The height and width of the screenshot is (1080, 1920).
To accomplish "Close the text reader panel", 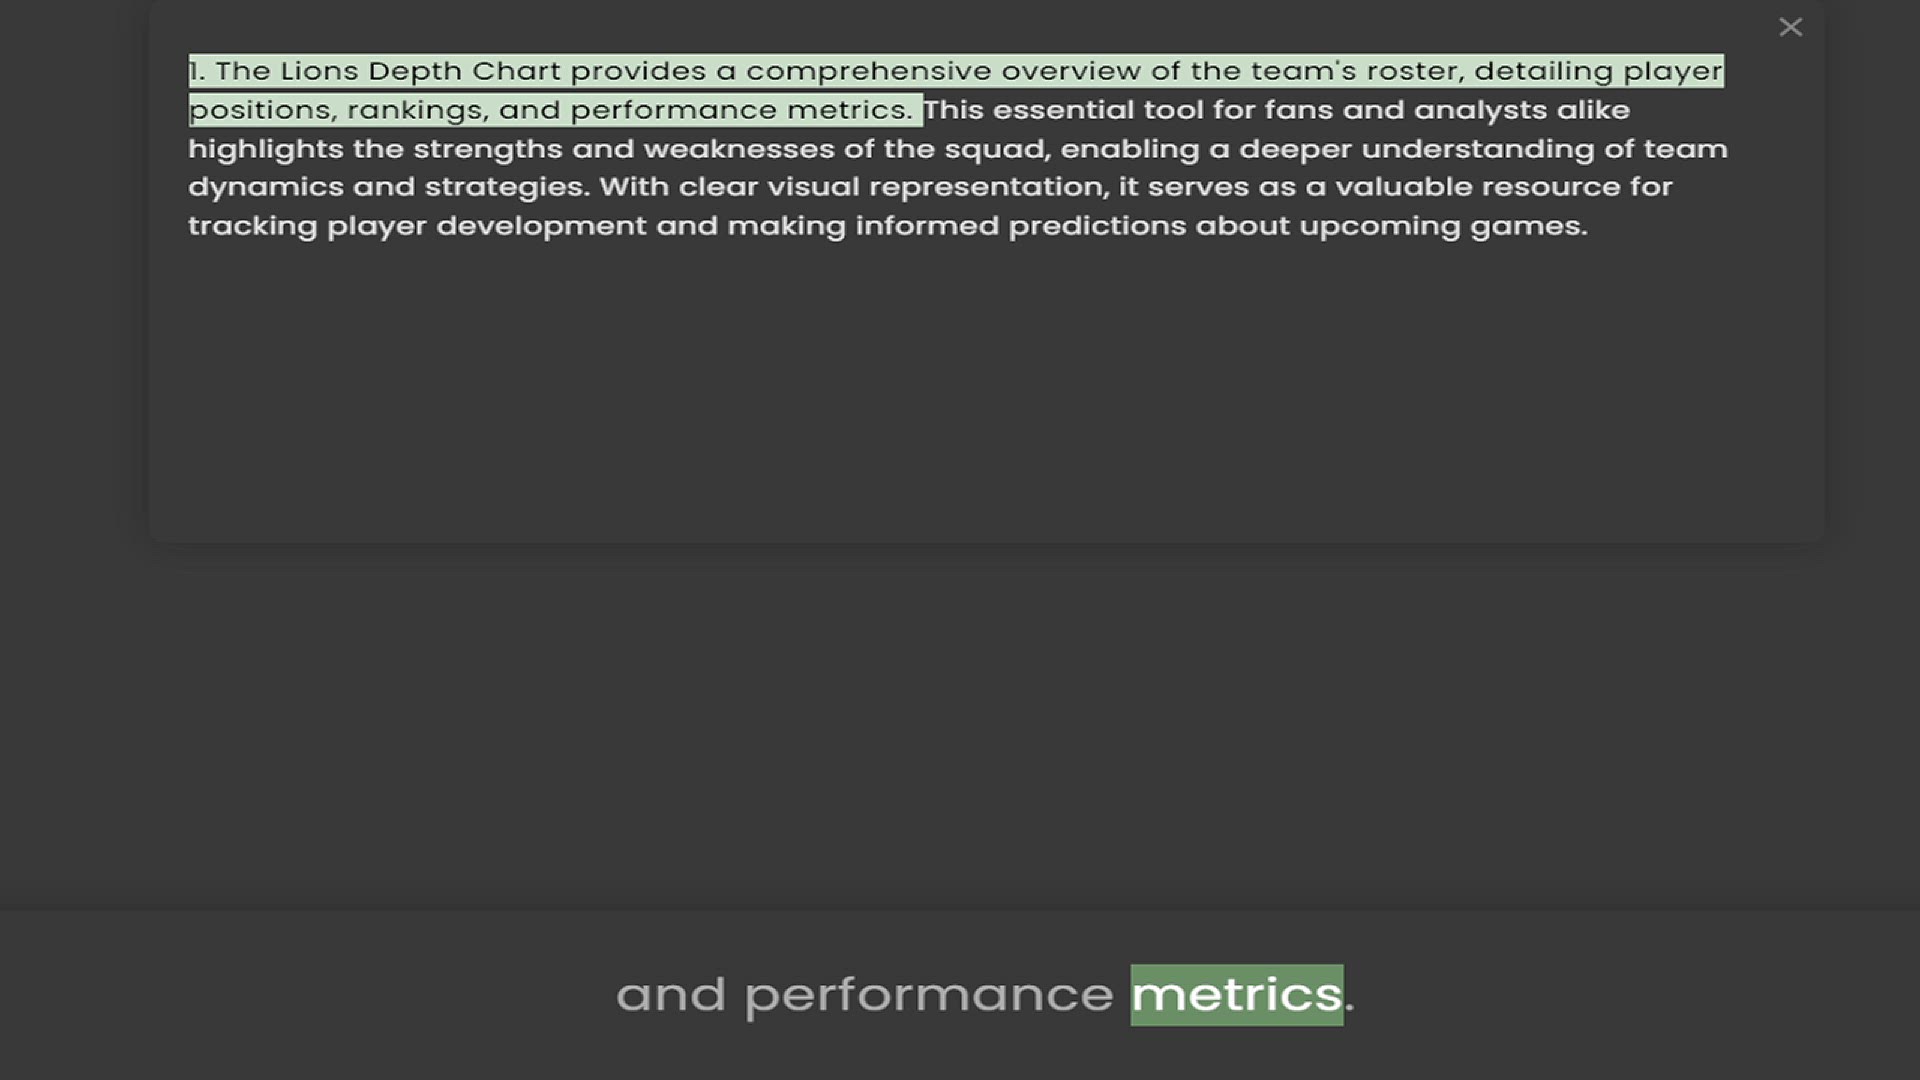I will pyautogui.click(x=1790, y=27).
